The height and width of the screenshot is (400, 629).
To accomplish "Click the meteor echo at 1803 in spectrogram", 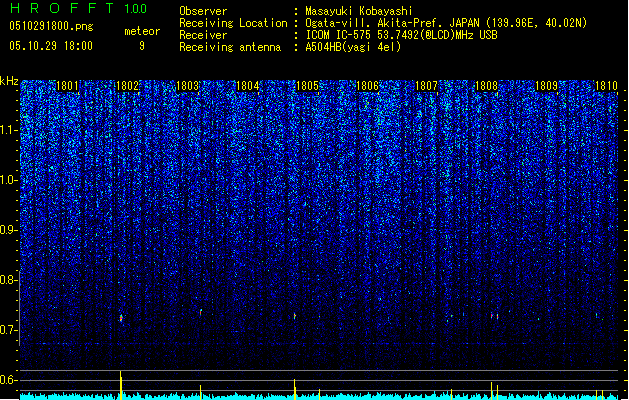I will click(x=201, y=312).
